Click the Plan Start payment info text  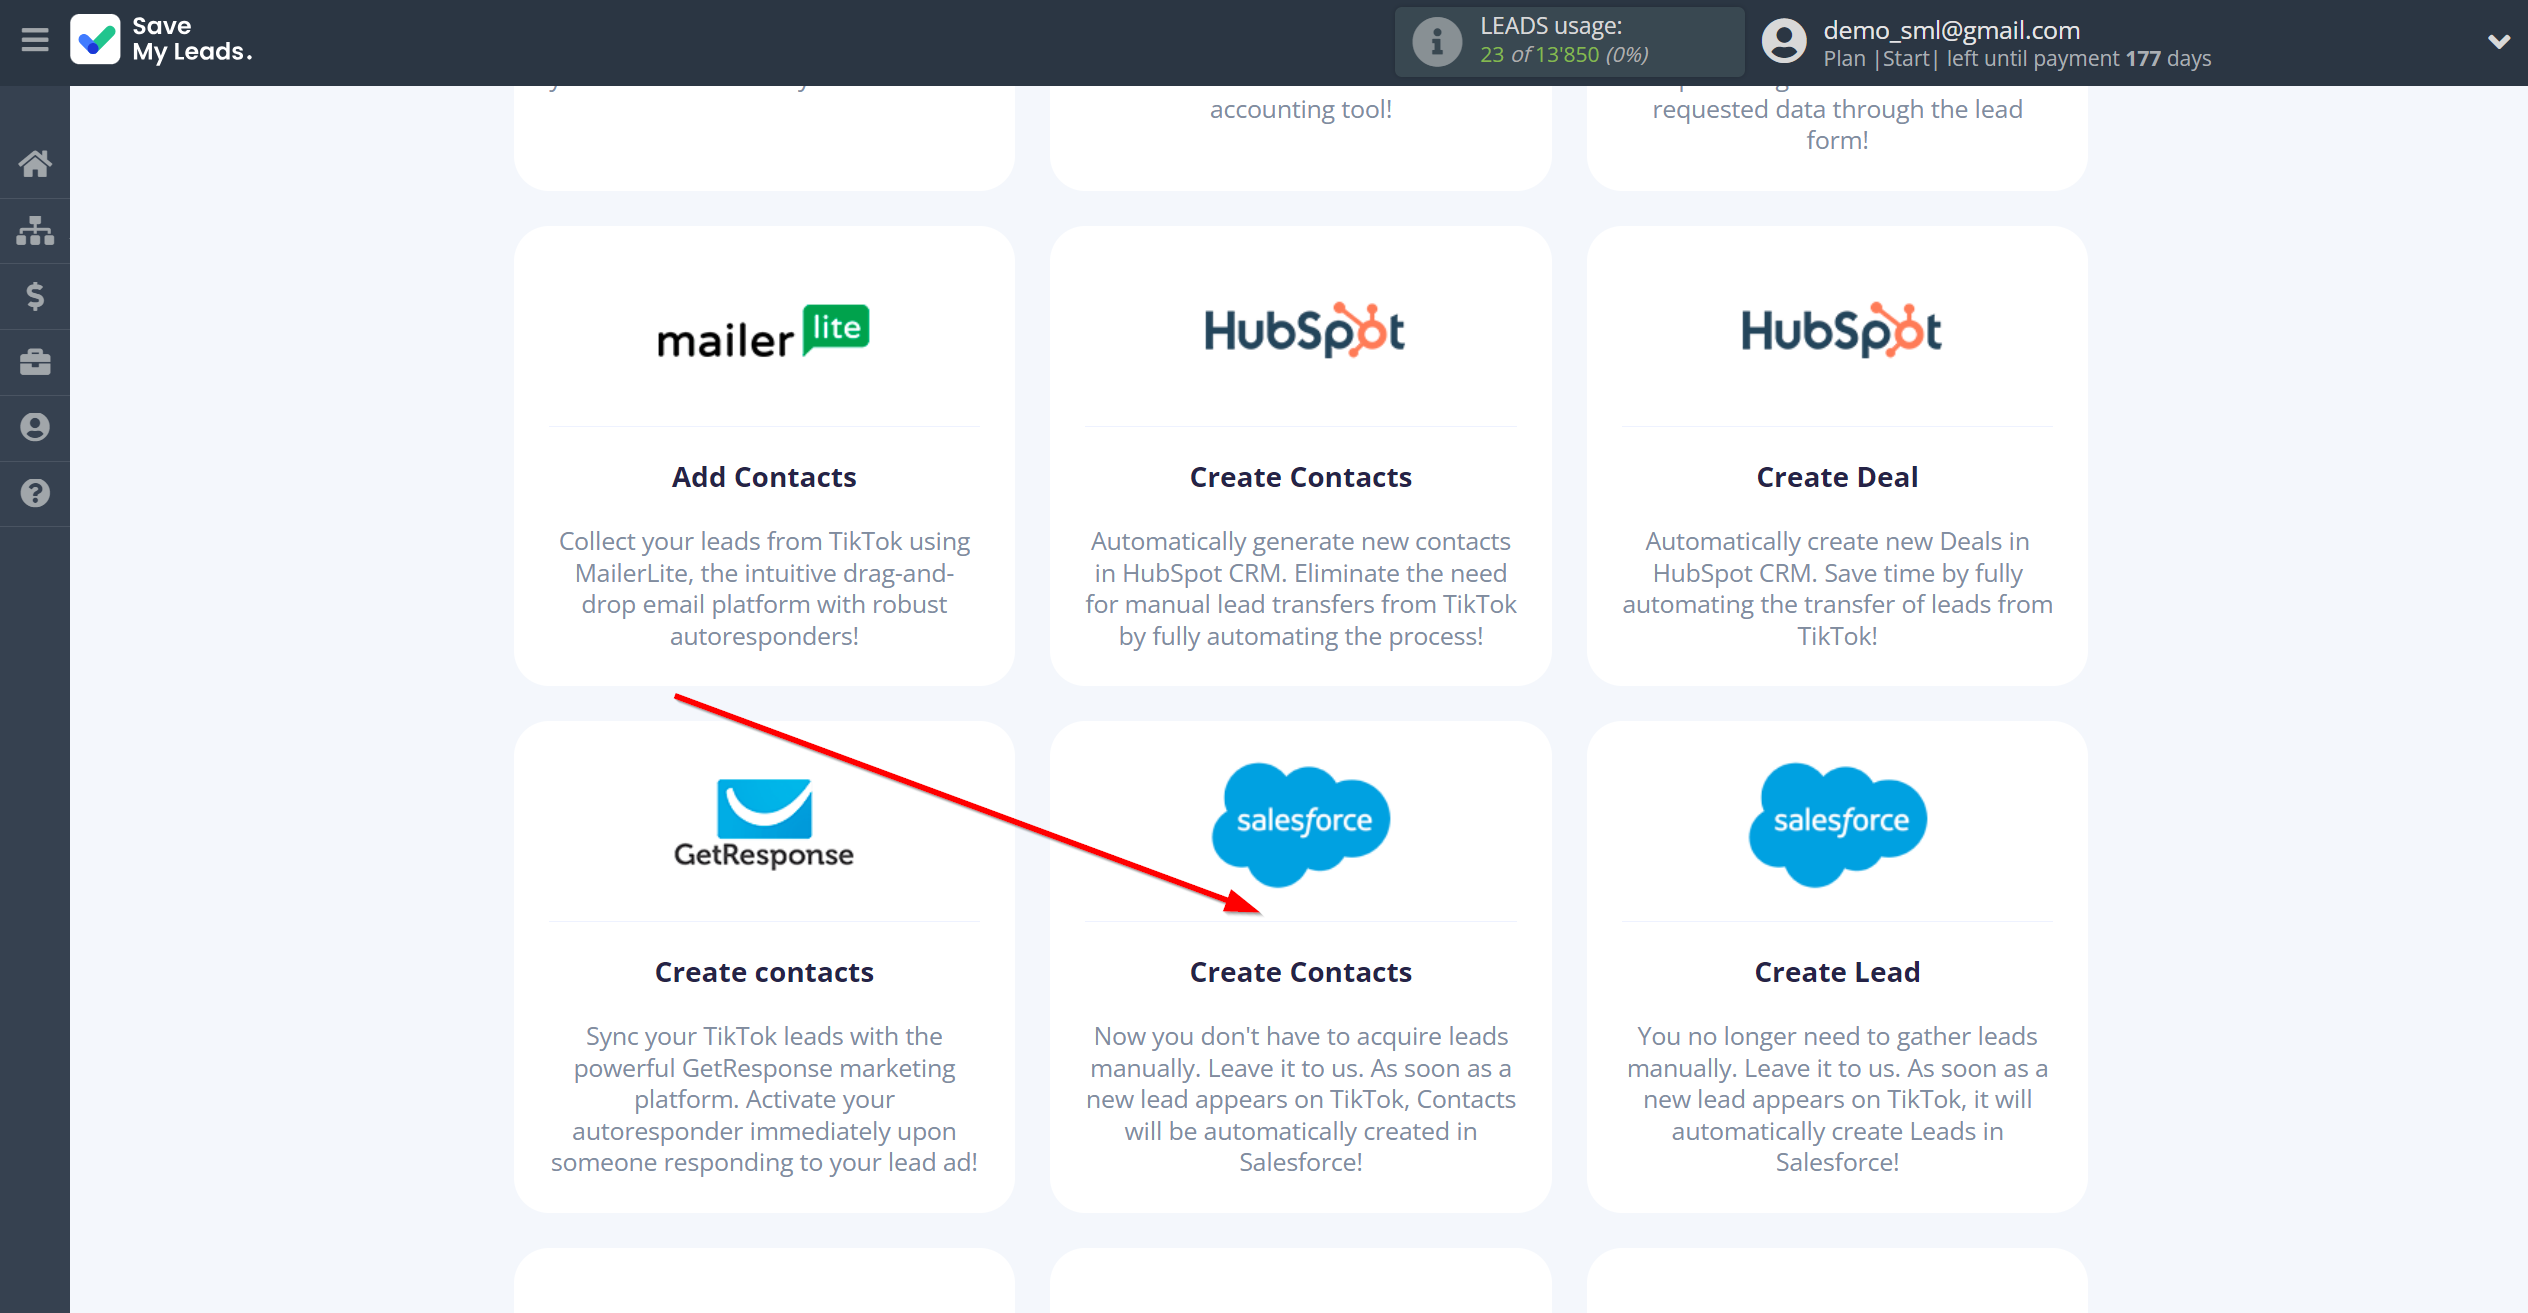pyautogui.click(x=2017, y=58)
